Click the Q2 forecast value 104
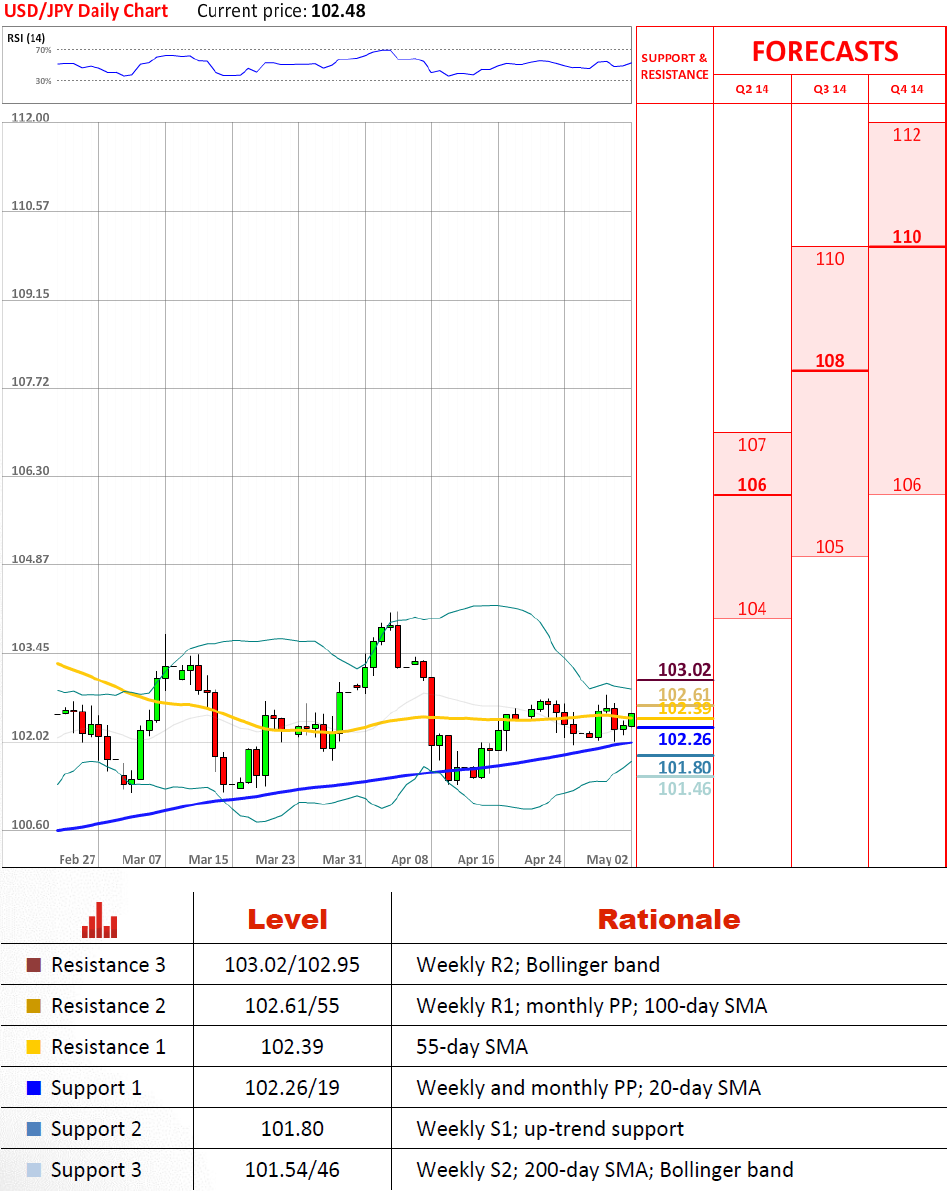Viewport: 949px width, 1191px height. point(751,608)
